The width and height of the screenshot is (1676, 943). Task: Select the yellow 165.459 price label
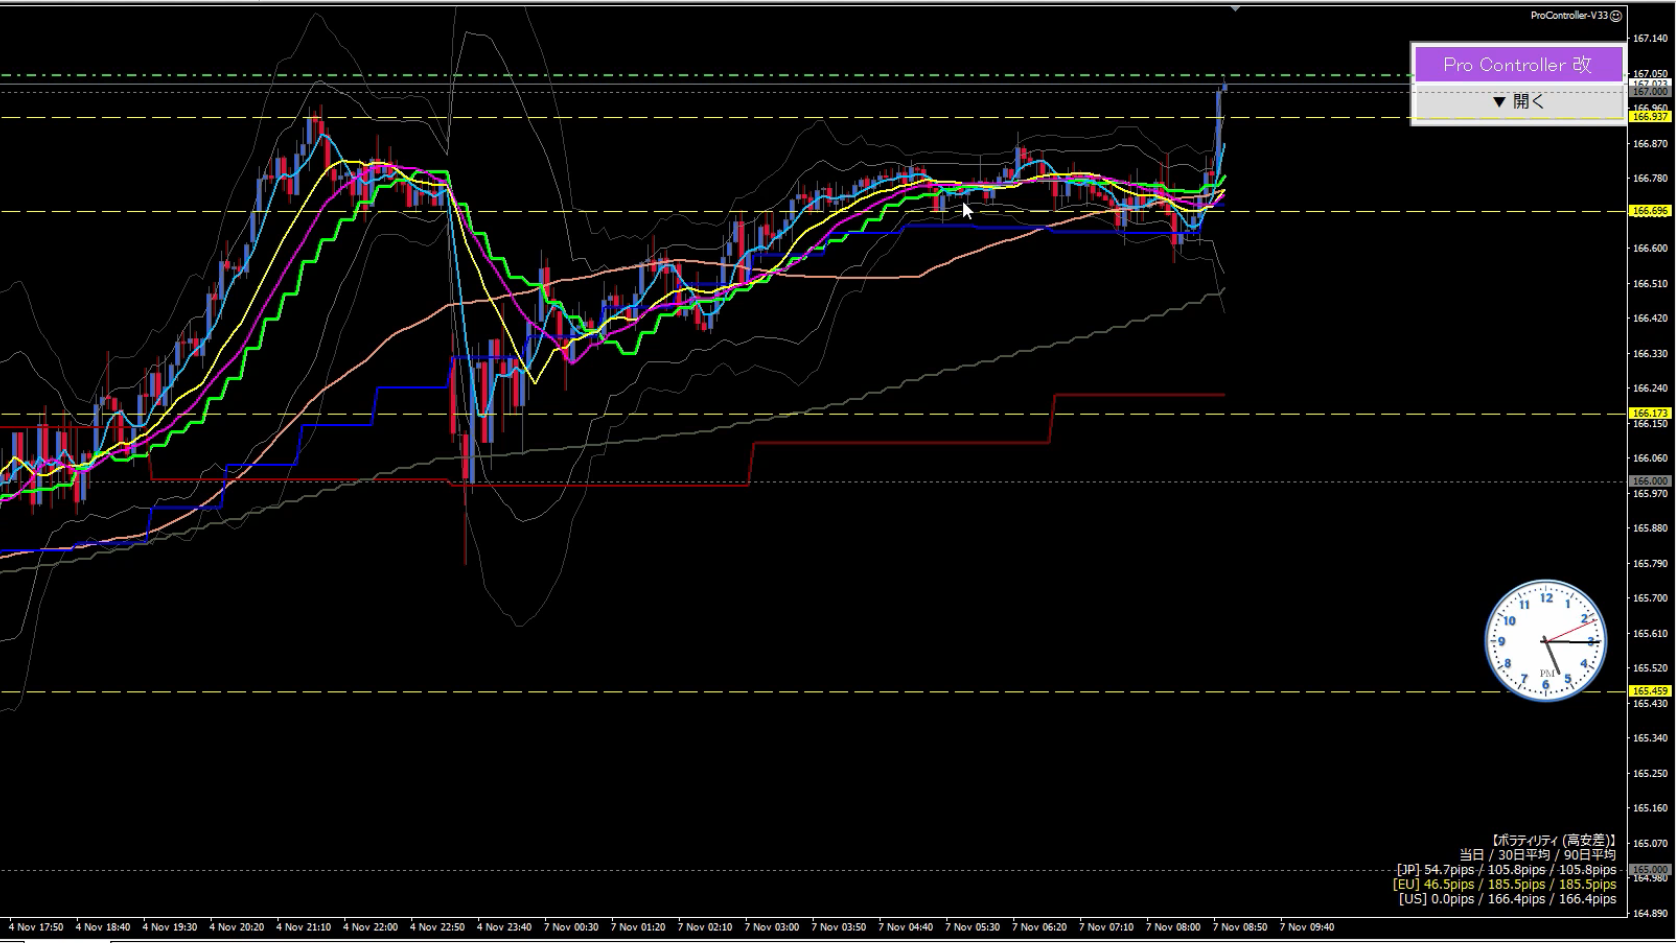tap(1650, 691)
